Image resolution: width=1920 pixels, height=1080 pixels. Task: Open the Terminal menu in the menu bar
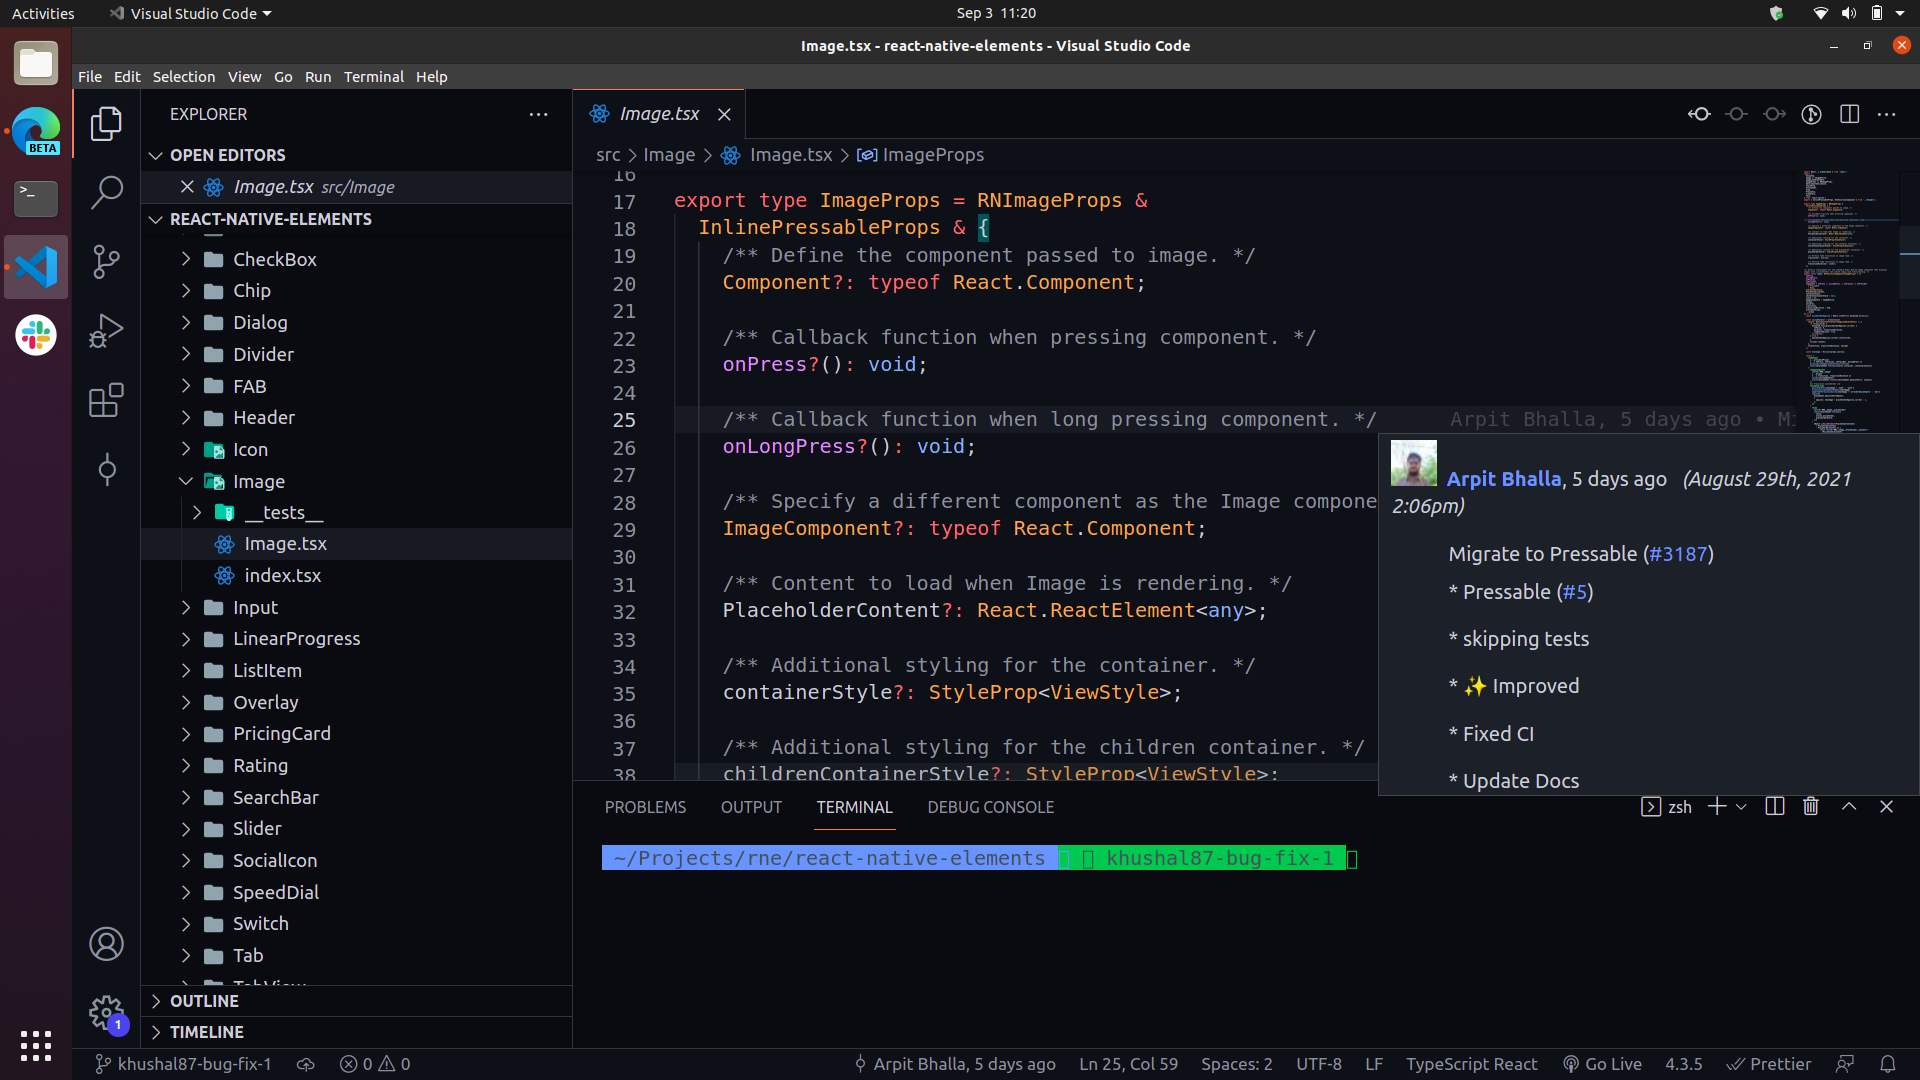(374, 76)
